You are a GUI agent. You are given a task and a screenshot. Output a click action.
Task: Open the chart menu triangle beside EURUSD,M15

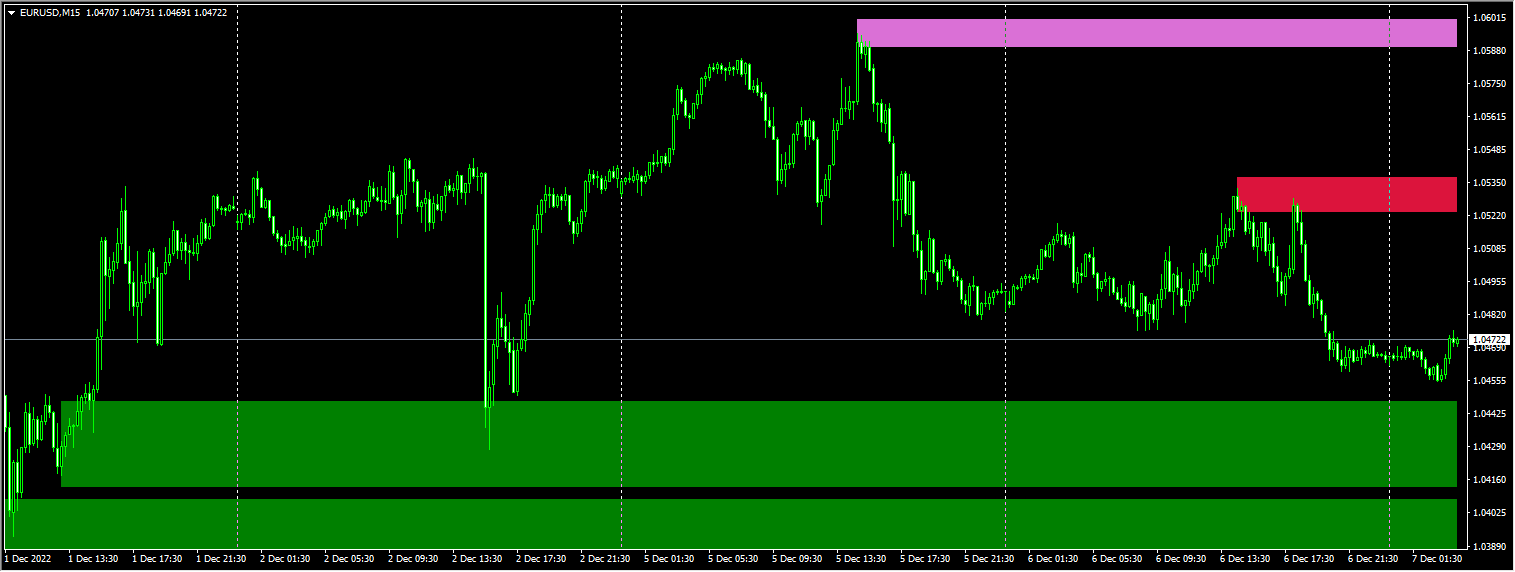[11, 12]
